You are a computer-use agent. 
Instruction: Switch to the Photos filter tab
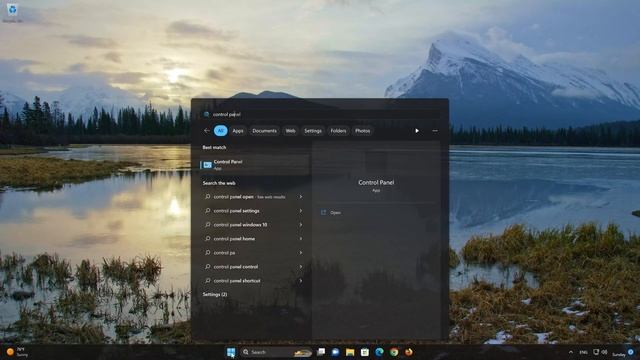(x=362, y=131)
